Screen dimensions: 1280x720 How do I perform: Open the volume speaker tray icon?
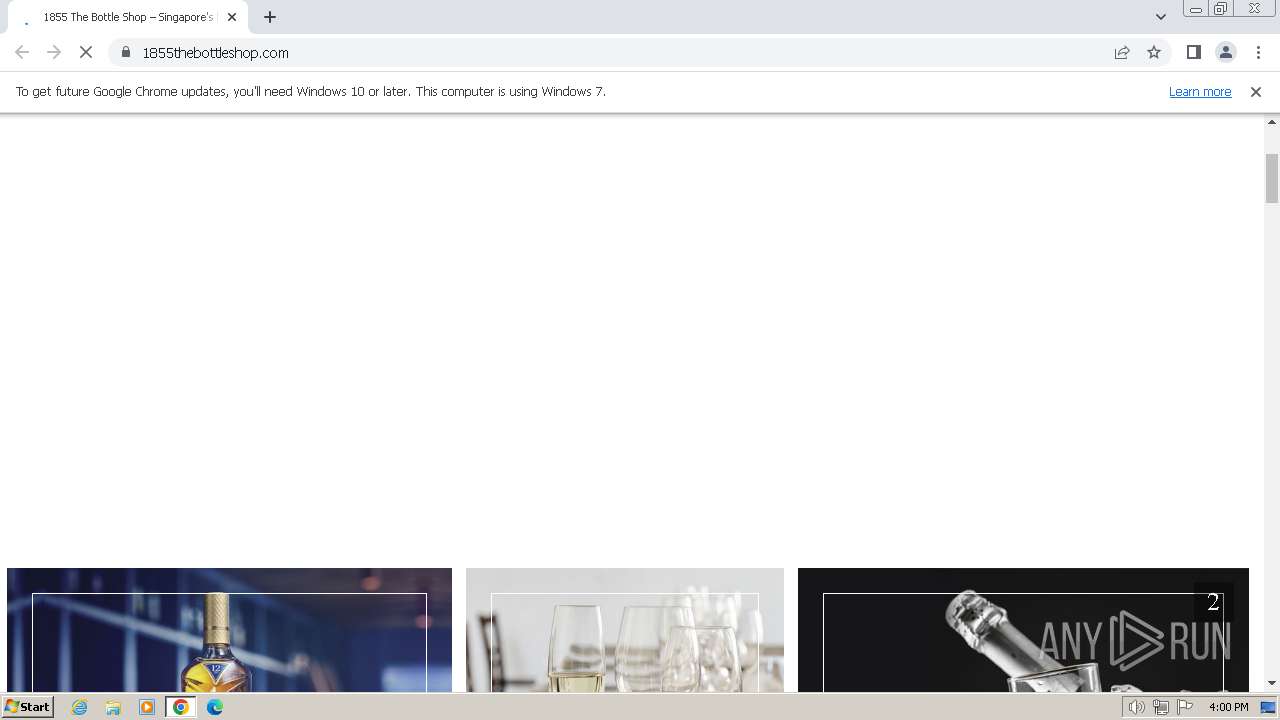tap(1136, 707)
